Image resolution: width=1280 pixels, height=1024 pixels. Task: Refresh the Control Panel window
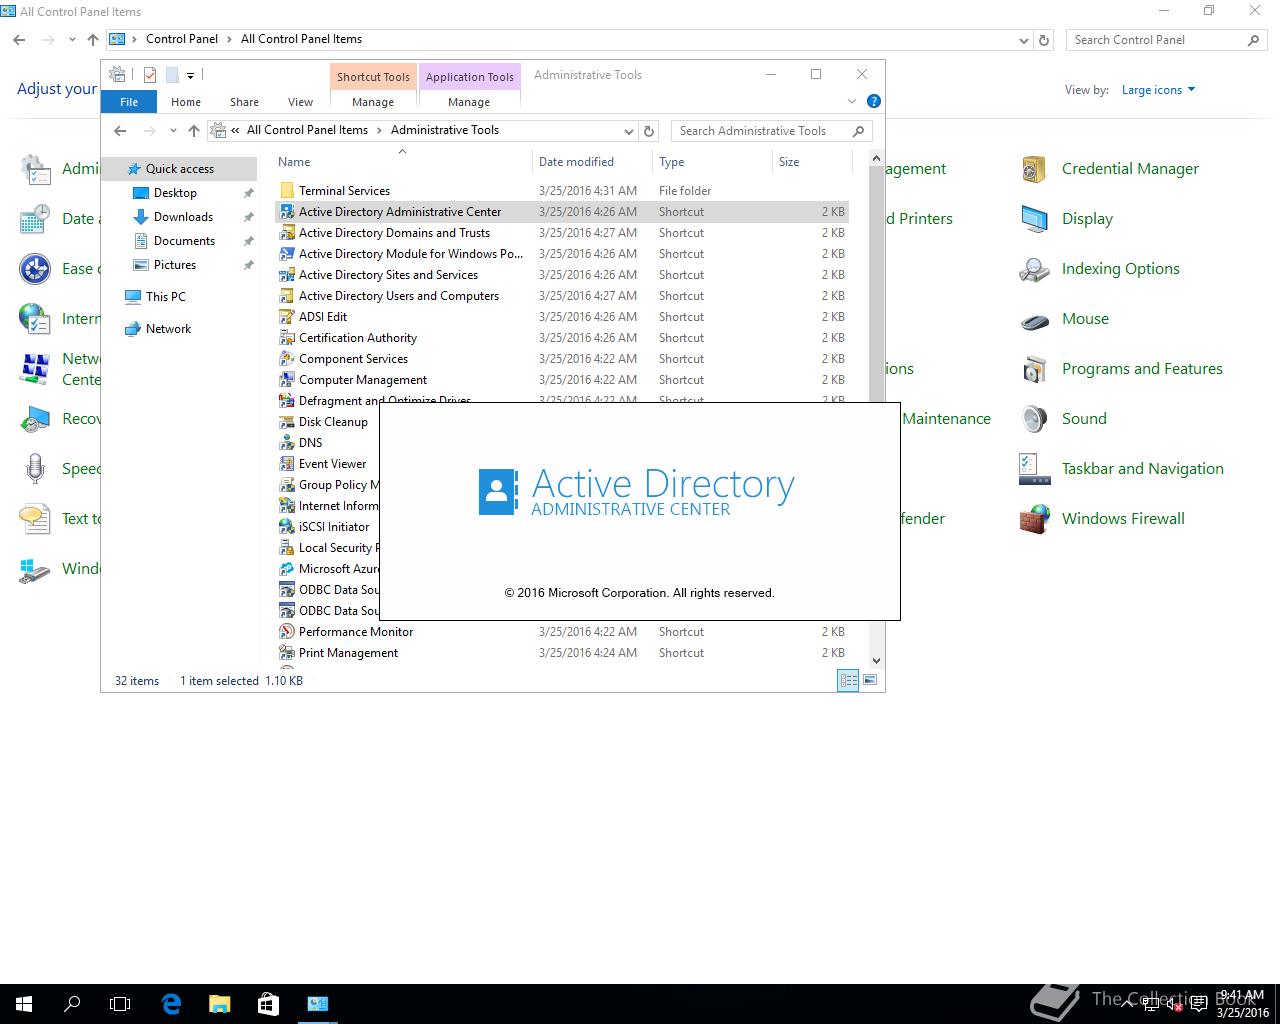point(1044,40)
